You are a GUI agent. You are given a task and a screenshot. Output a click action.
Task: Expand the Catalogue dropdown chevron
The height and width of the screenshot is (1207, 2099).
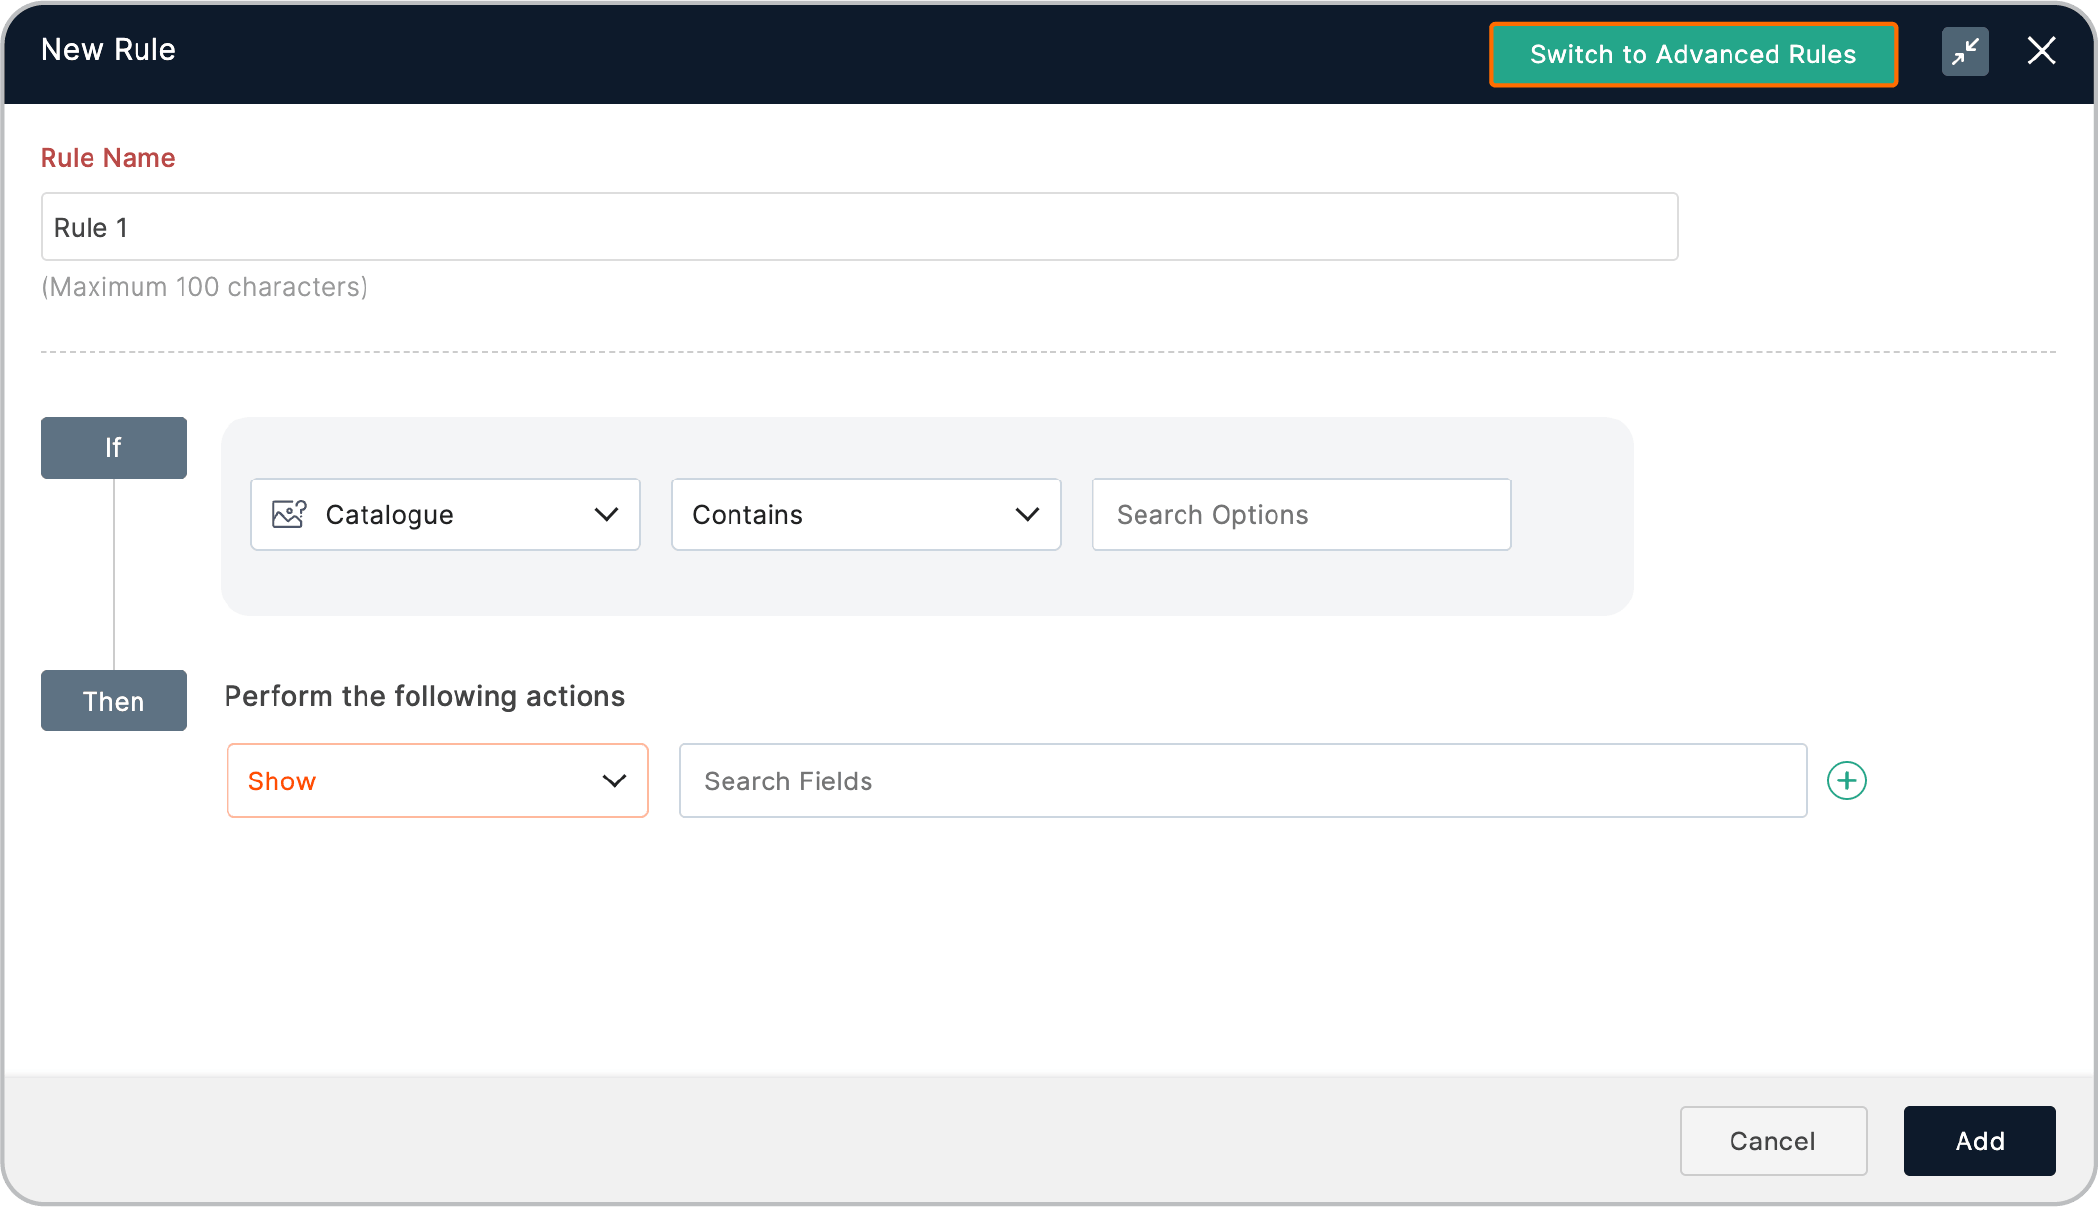tap(606, 514)
